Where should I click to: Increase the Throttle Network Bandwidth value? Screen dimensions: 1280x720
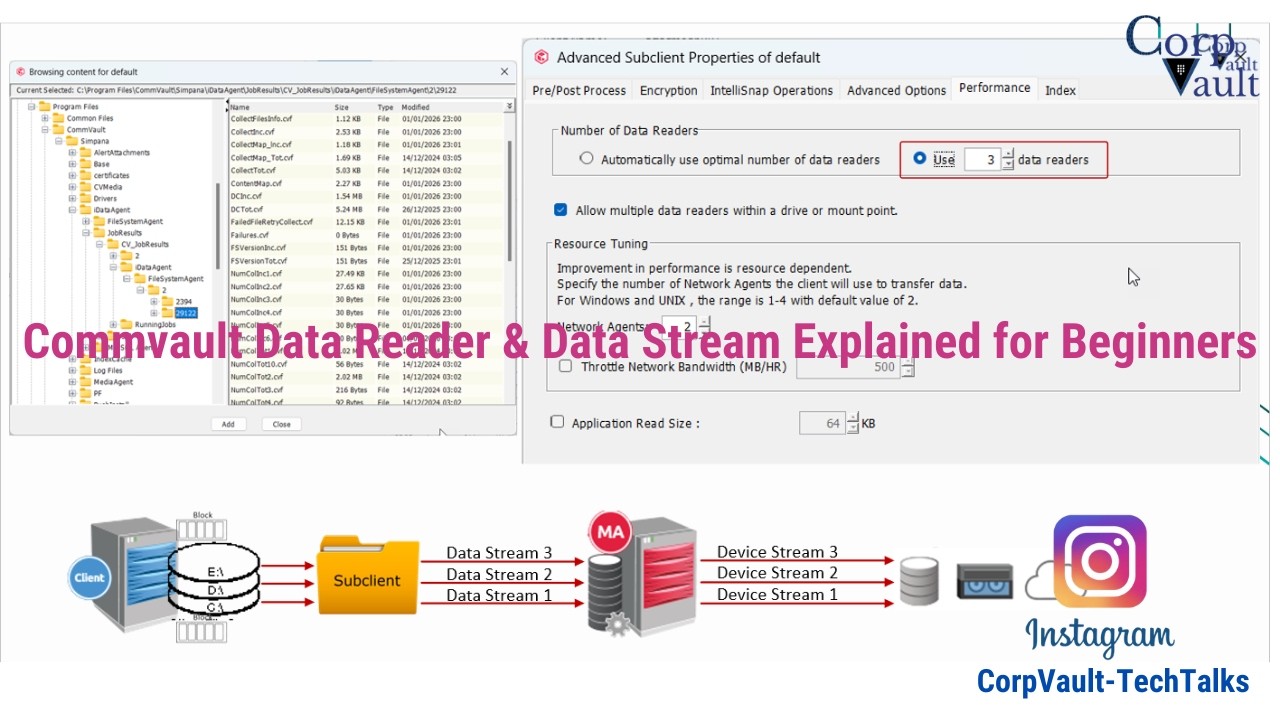[x=908, y=360]
